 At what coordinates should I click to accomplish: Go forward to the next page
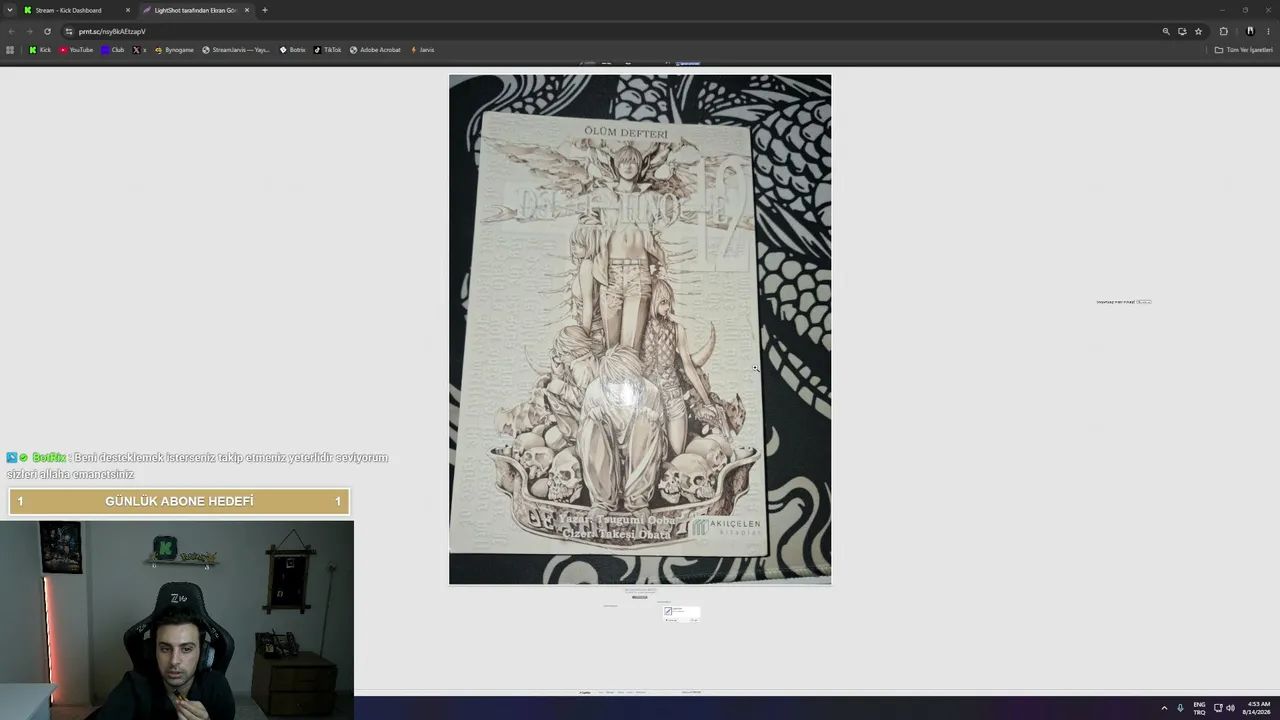pos(29,31)
